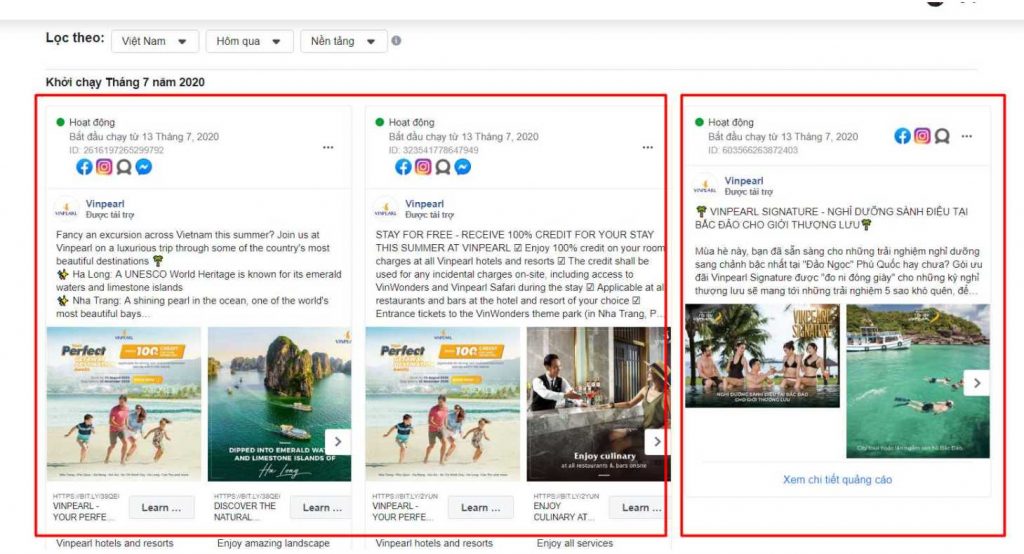Advance carousel arrow on Enjoy culinary image

(x=657, y=442)
